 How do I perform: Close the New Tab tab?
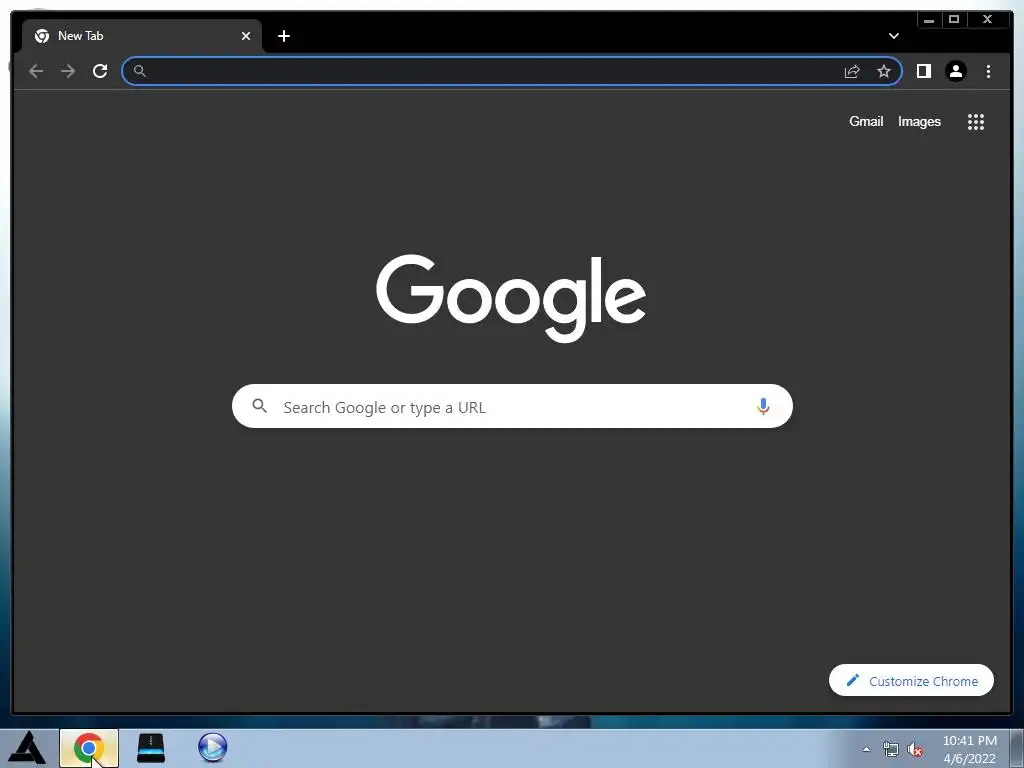(246, 36)
